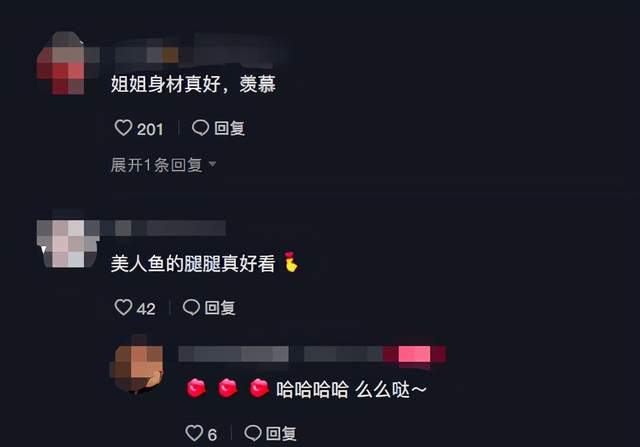This screenshot has width=640, height=447.
Task: Tap the heart icon beside 42
Action: 123,307
